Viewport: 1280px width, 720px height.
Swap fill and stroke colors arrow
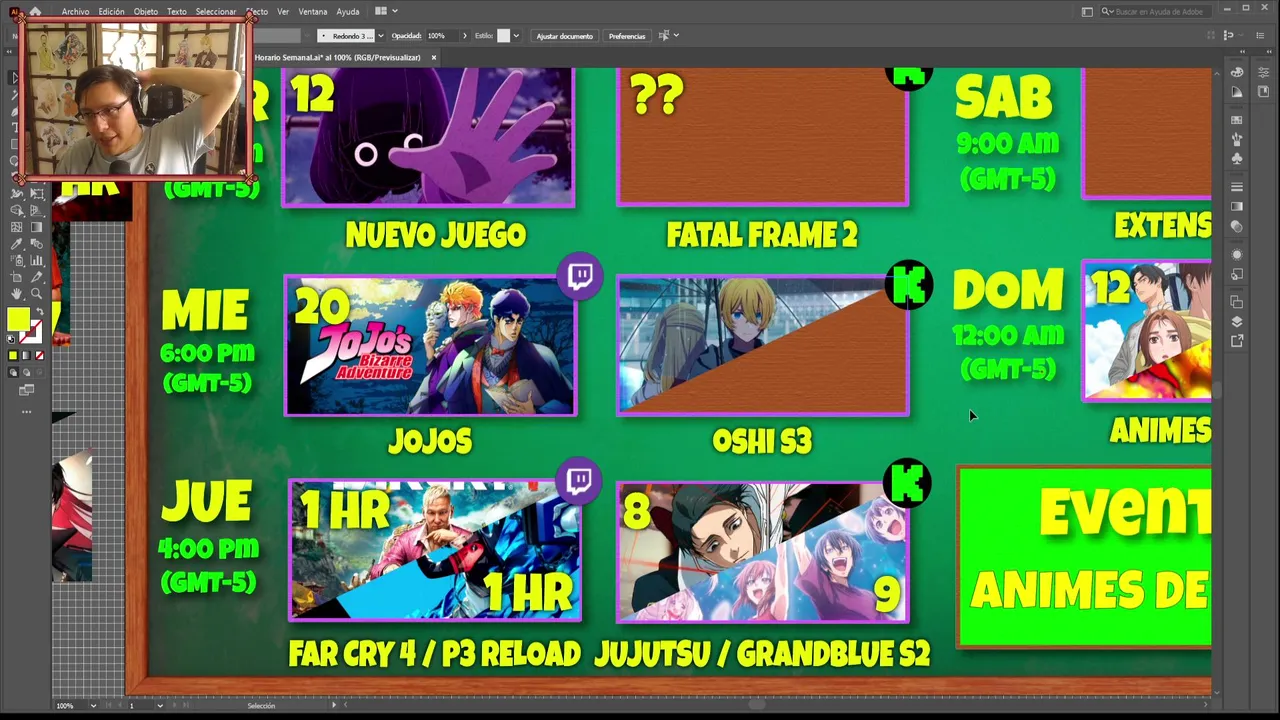(40, 310)
